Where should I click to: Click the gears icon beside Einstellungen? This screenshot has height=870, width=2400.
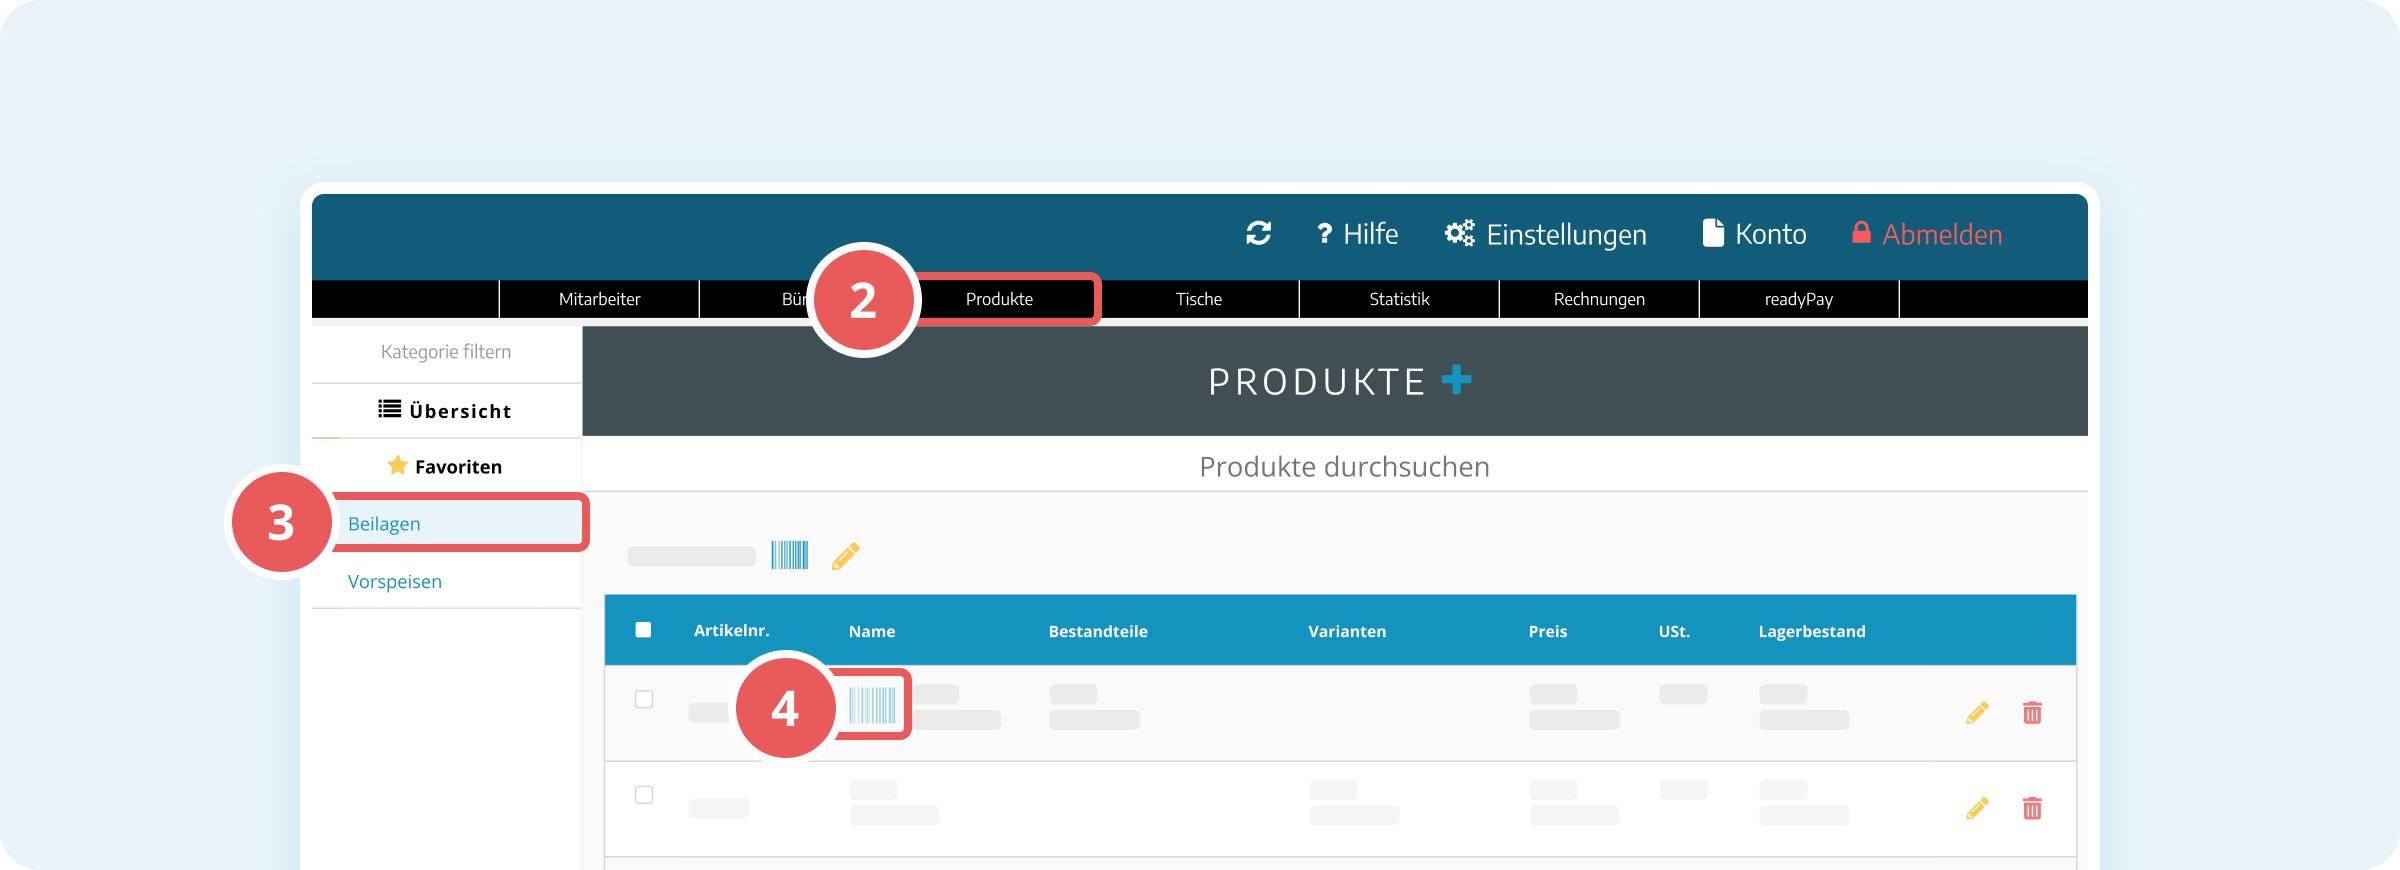(1460, 233)
